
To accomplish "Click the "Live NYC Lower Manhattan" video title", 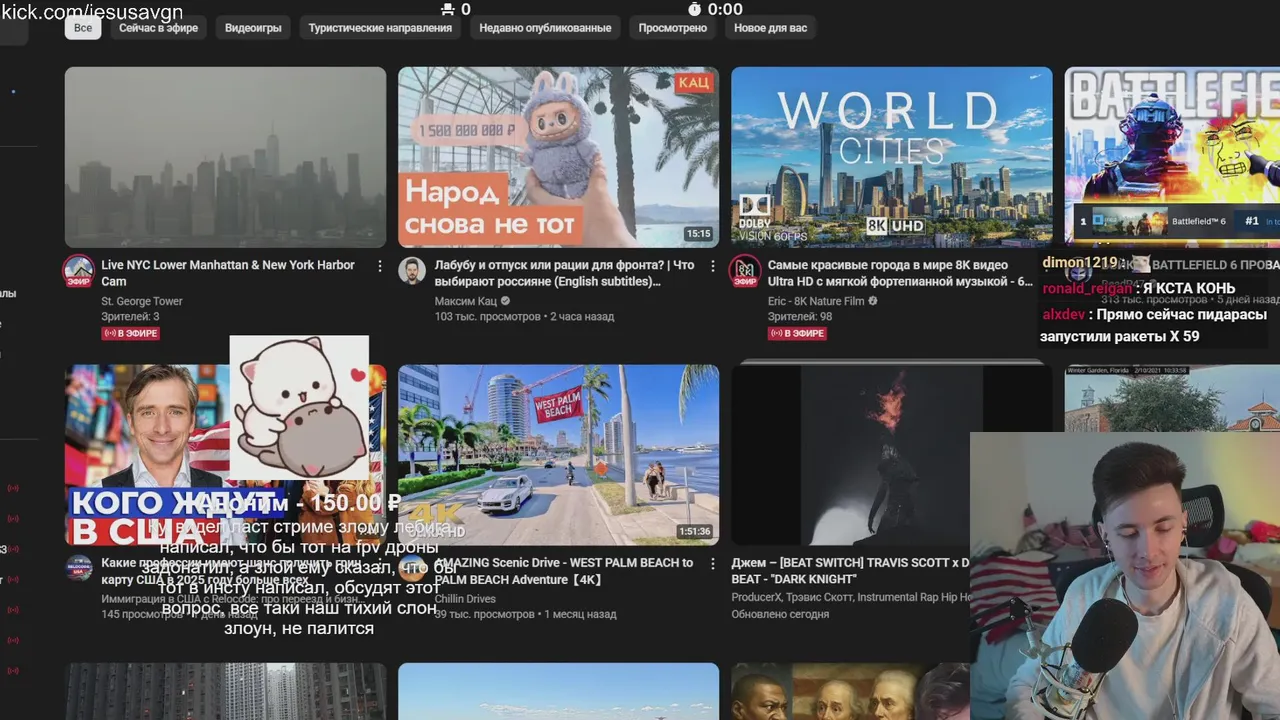I will click(228, 273).
